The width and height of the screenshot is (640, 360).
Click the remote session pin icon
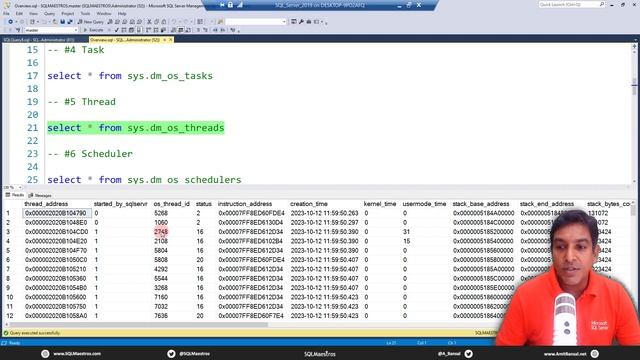(222, 5)
